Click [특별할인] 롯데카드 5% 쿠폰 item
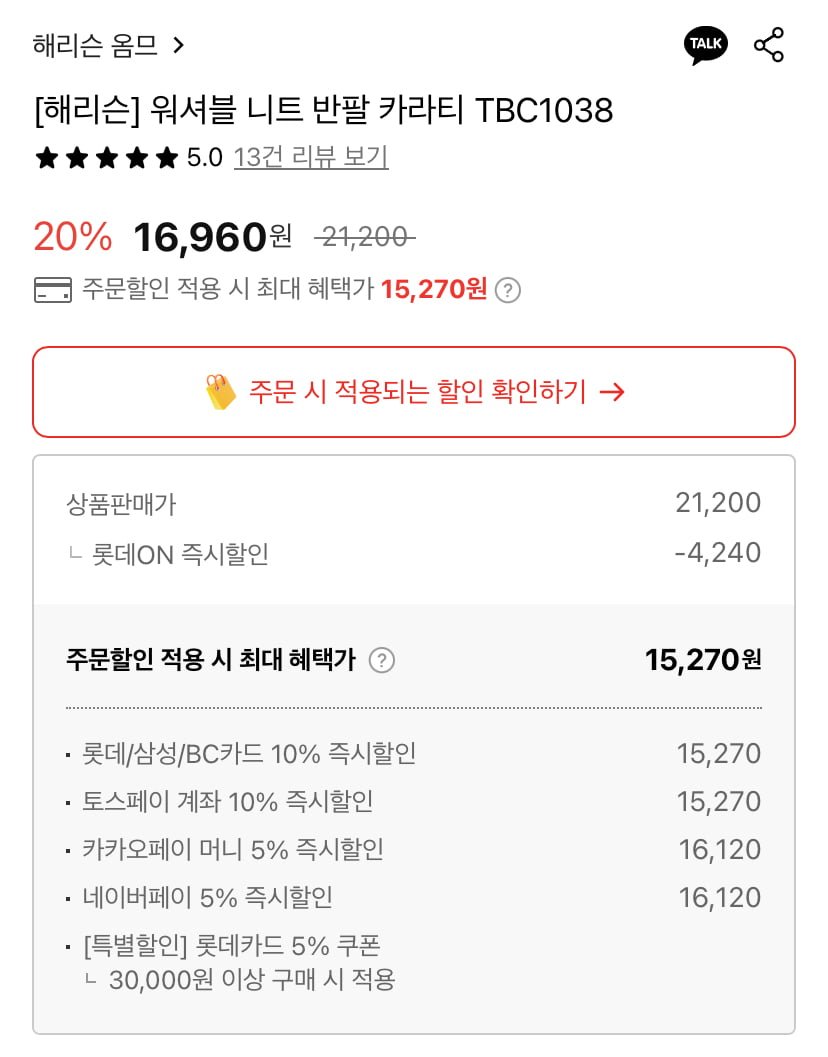 point(232,945)
